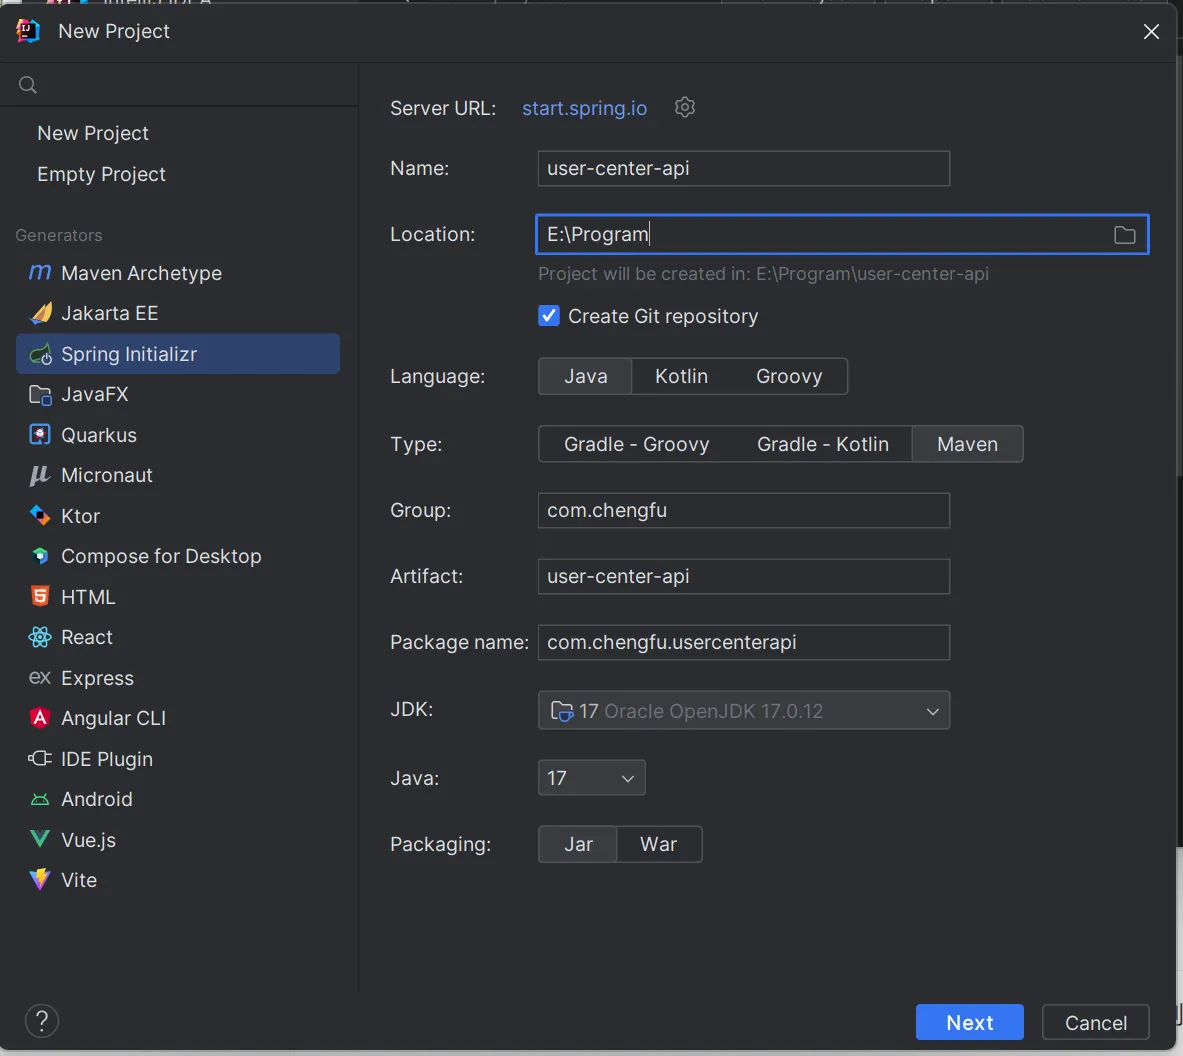Open the Java version 17 dropdown
This screenshot has width=1183, height=1056.
[592, 778]
